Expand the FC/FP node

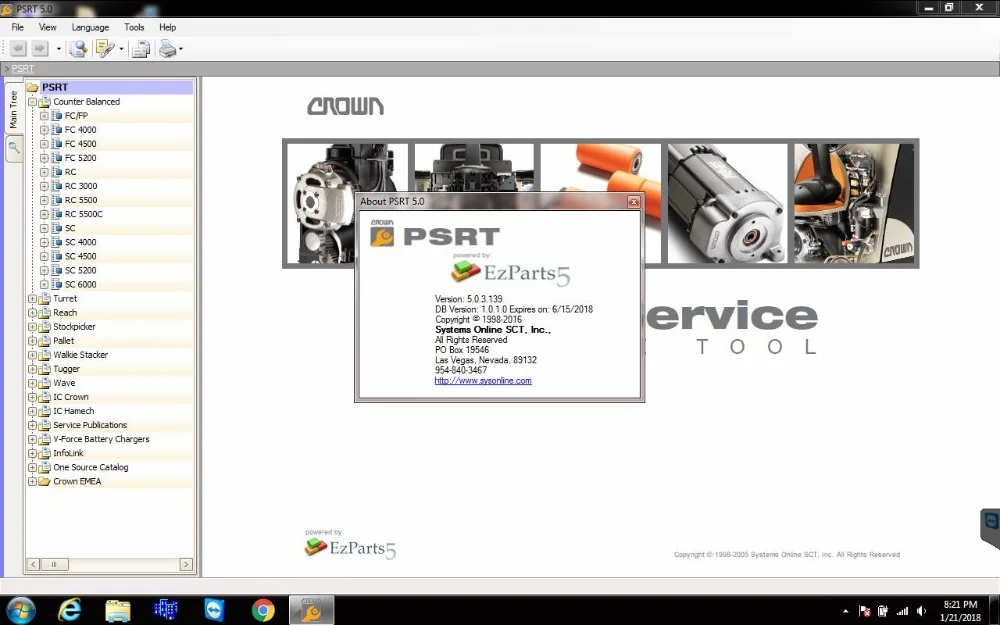coord(44,116)
